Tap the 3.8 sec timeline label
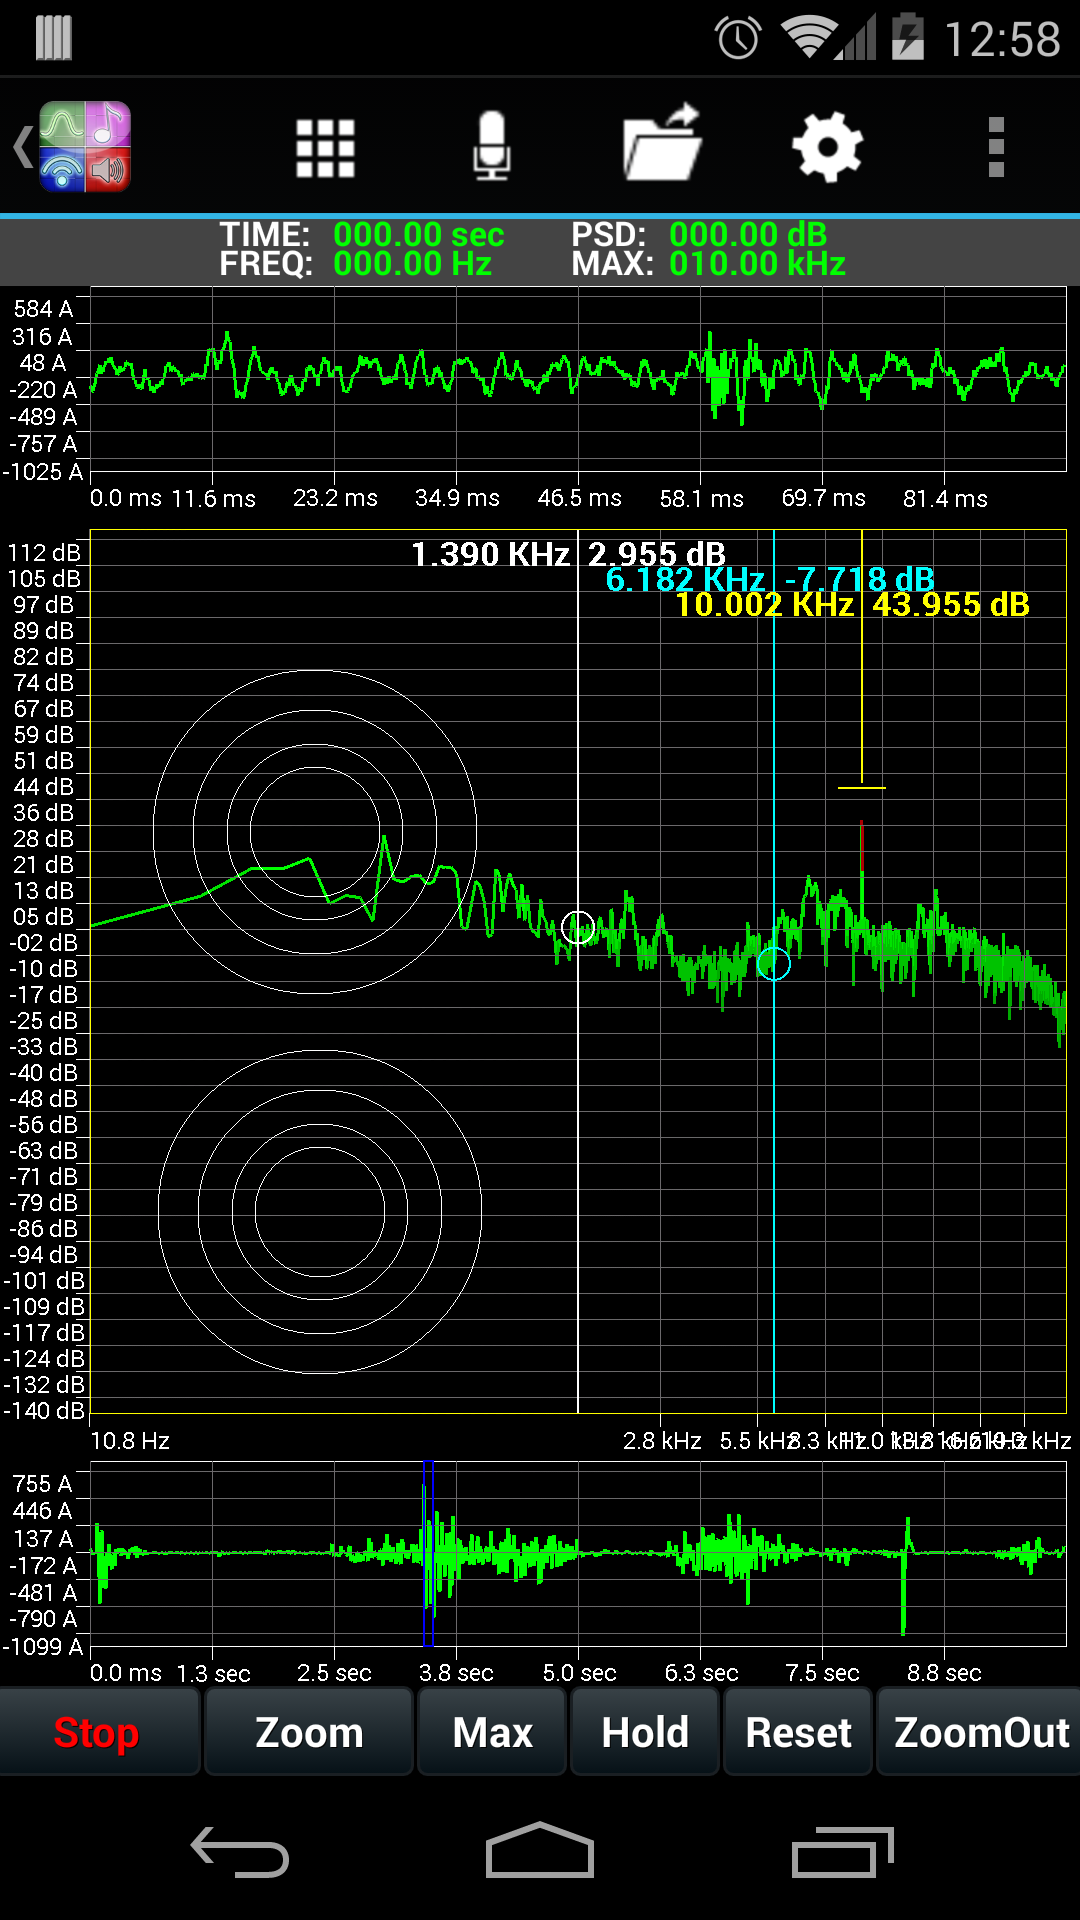Viewport: 1080px width, 1920px height. [x=456, y=1673]
